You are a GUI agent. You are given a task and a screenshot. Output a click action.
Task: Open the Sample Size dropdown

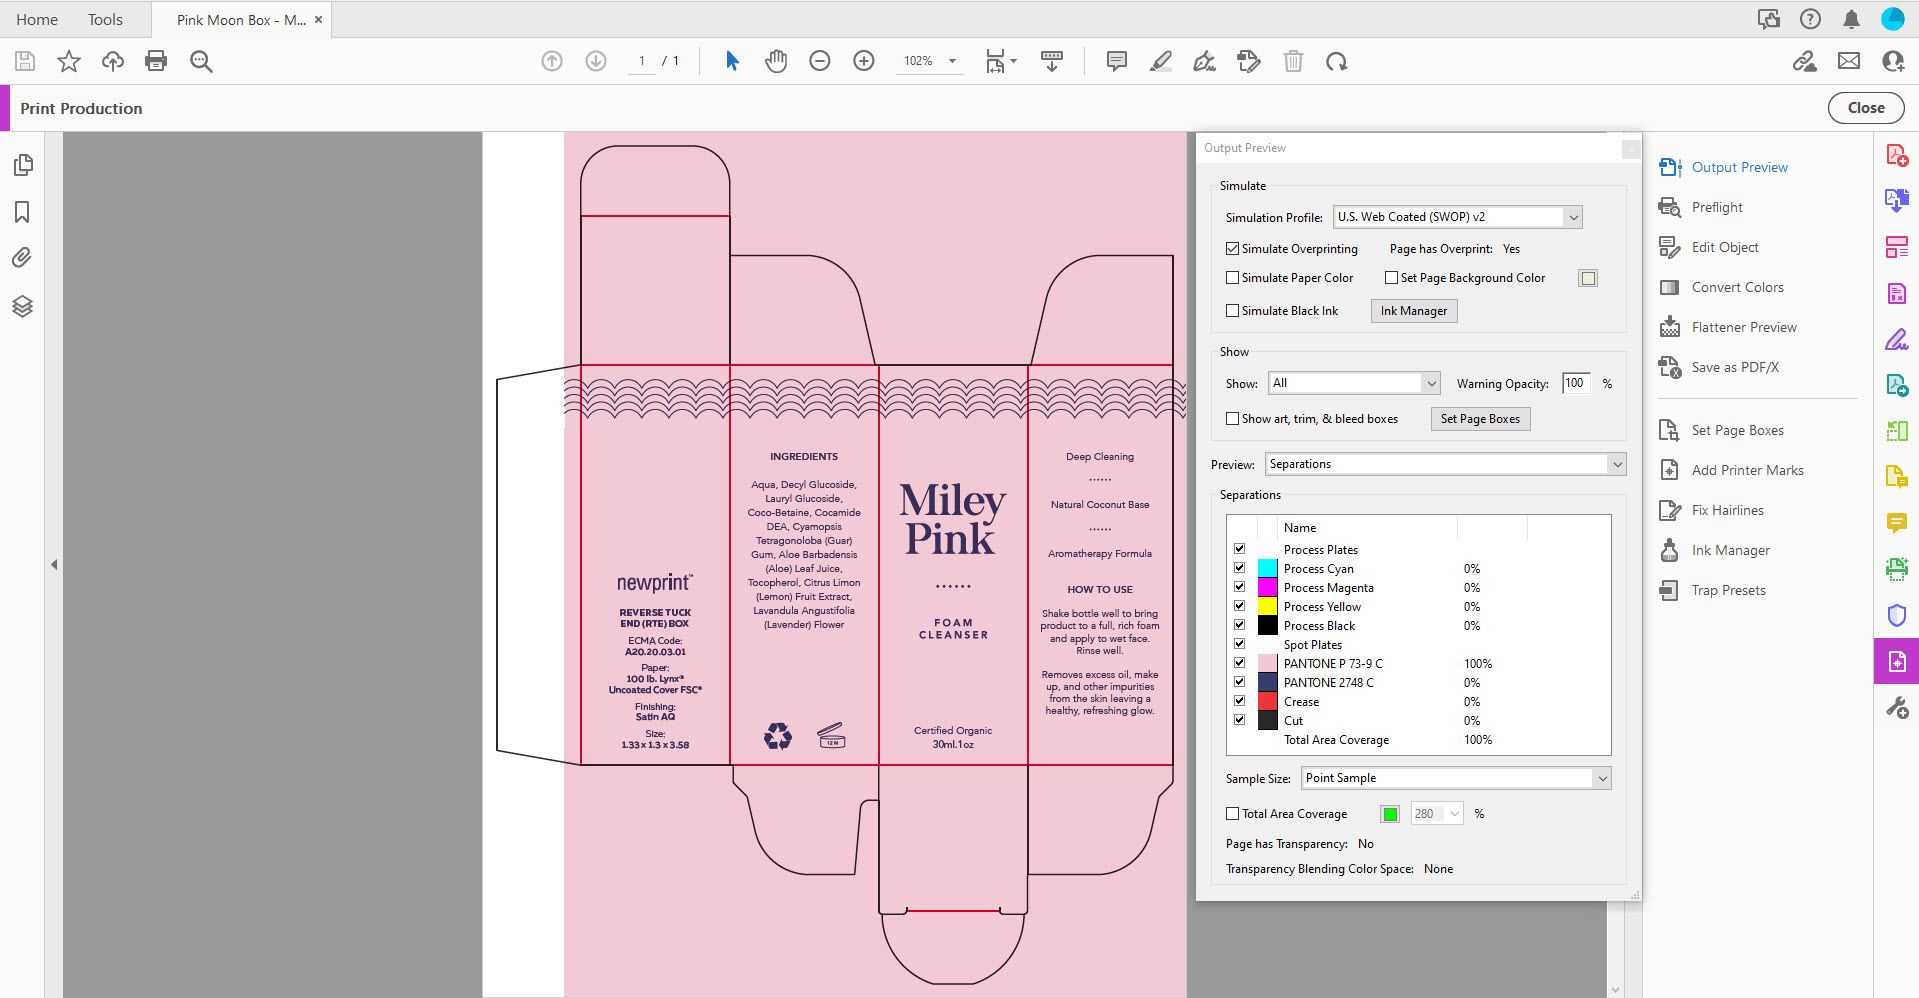tap(1601, 777)
